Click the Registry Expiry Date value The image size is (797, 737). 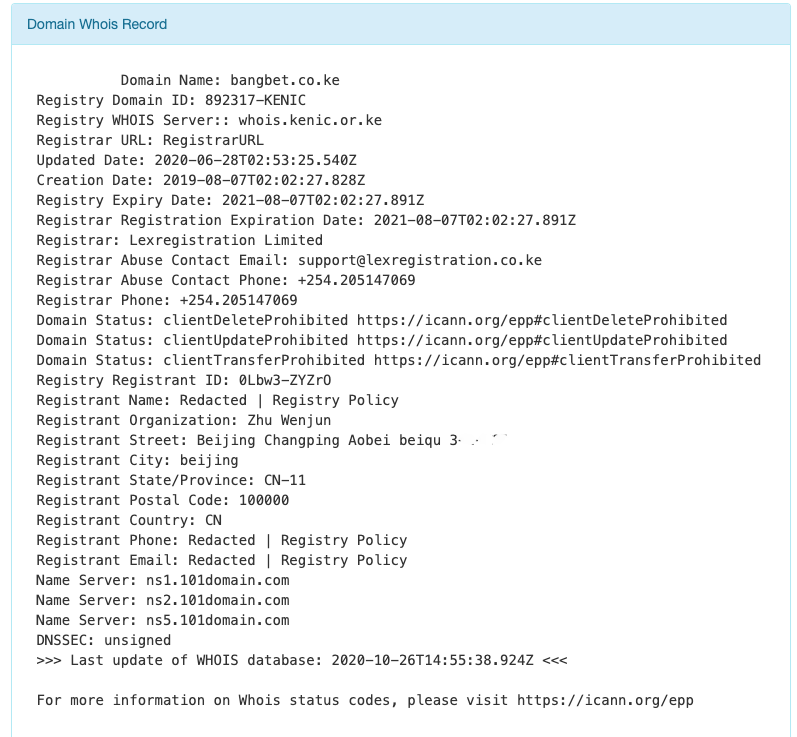(323, 200)
